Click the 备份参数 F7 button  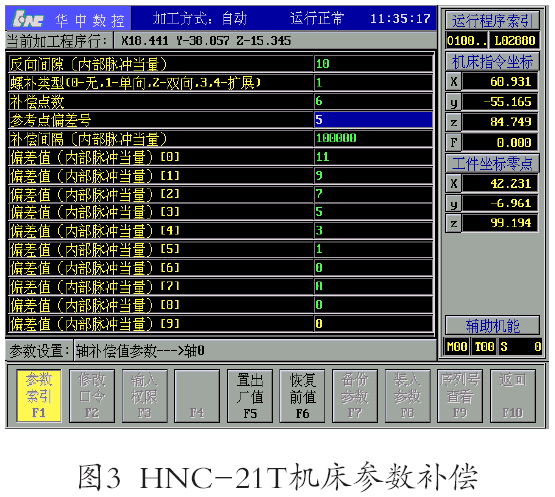coord(355,396)
